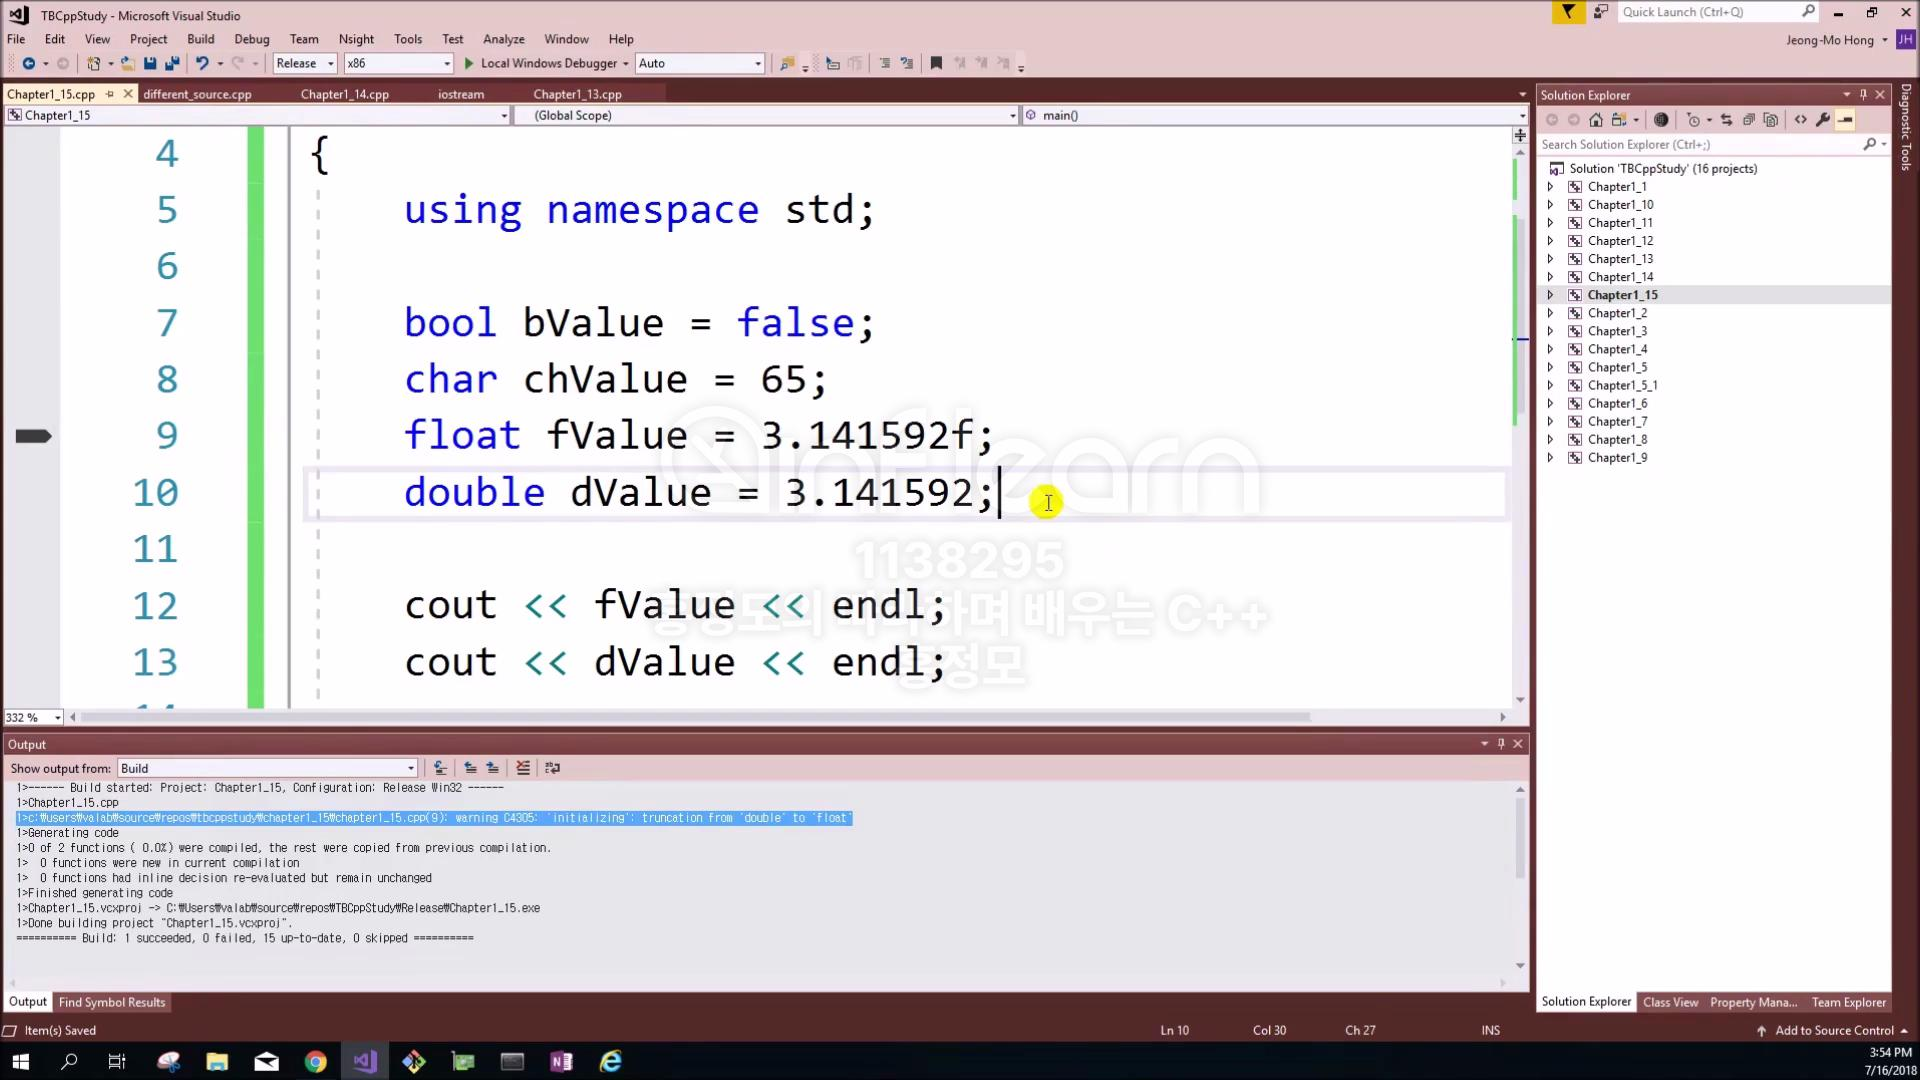Click the Save All toolbar icon
Image resolution: width=1920 pixels, height=1080 pixels.
tap(172, 63)
